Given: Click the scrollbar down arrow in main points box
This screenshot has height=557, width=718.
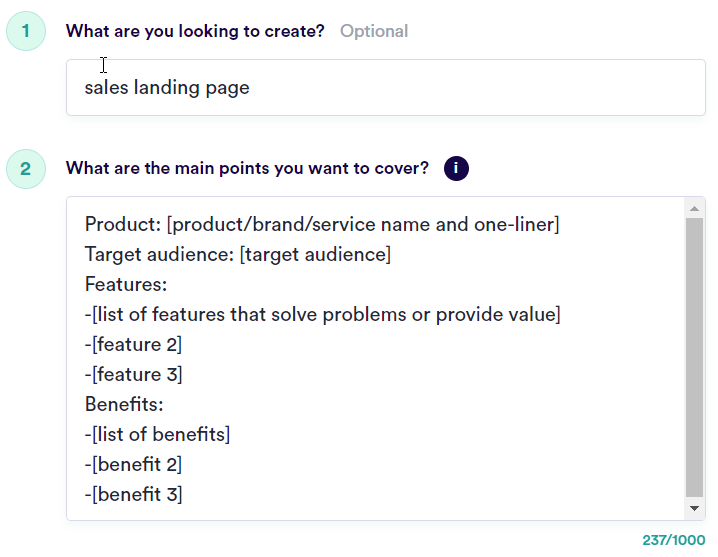Looking at the screenshot, I should (694, 508).
